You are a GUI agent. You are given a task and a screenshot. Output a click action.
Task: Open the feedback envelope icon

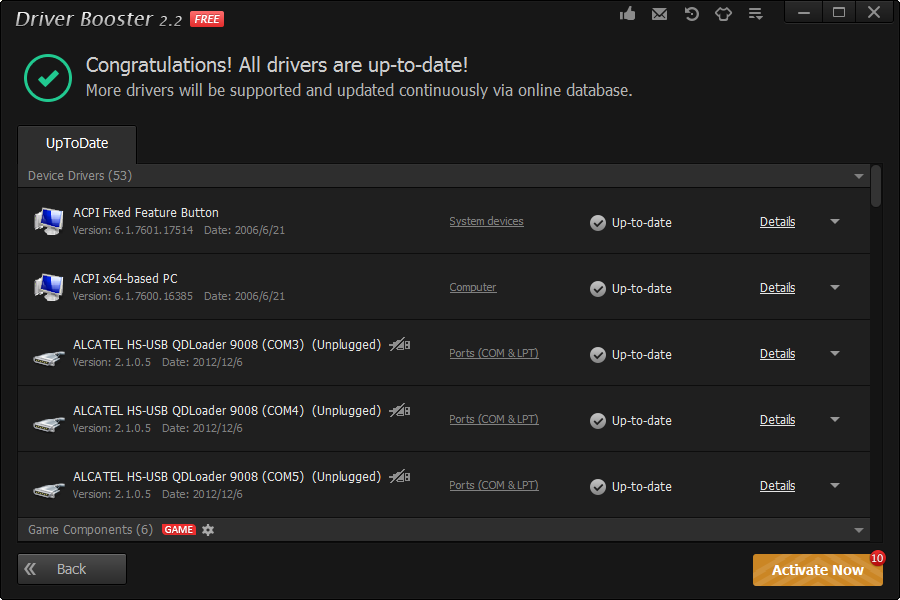(660, 14)
